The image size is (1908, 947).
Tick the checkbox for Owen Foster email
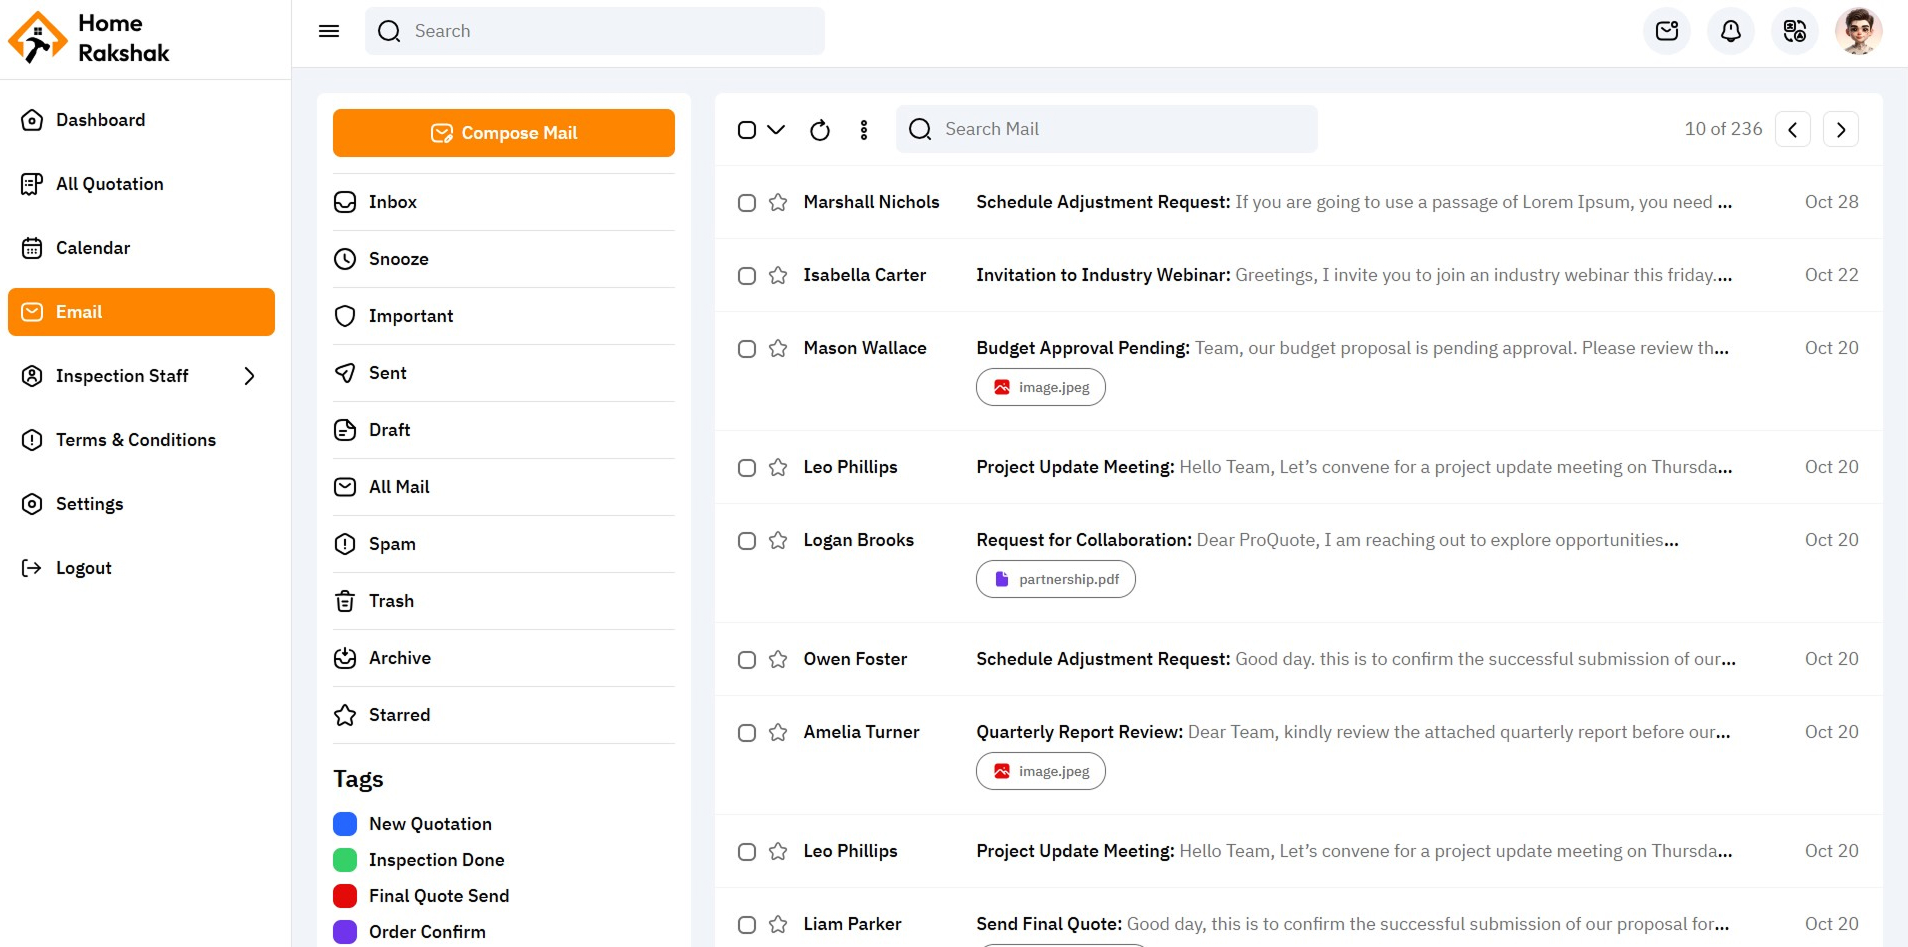point(747,660)
